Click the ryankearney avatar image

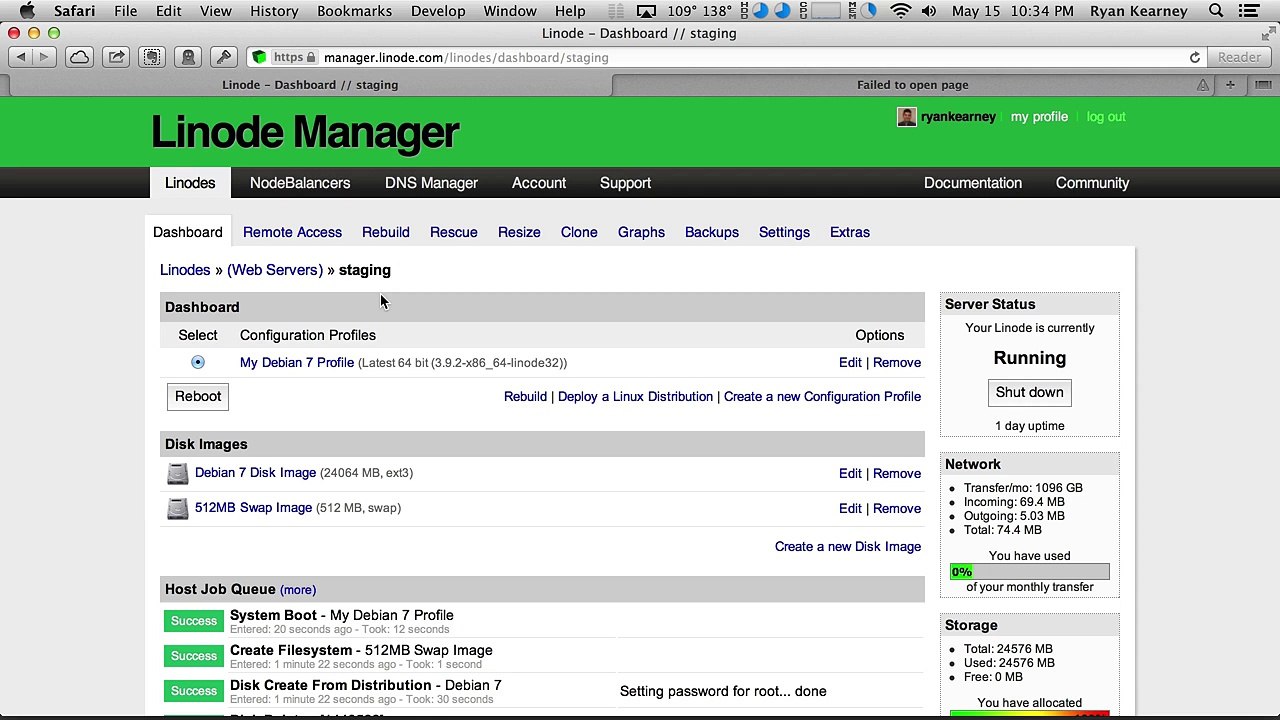(906, 117)
